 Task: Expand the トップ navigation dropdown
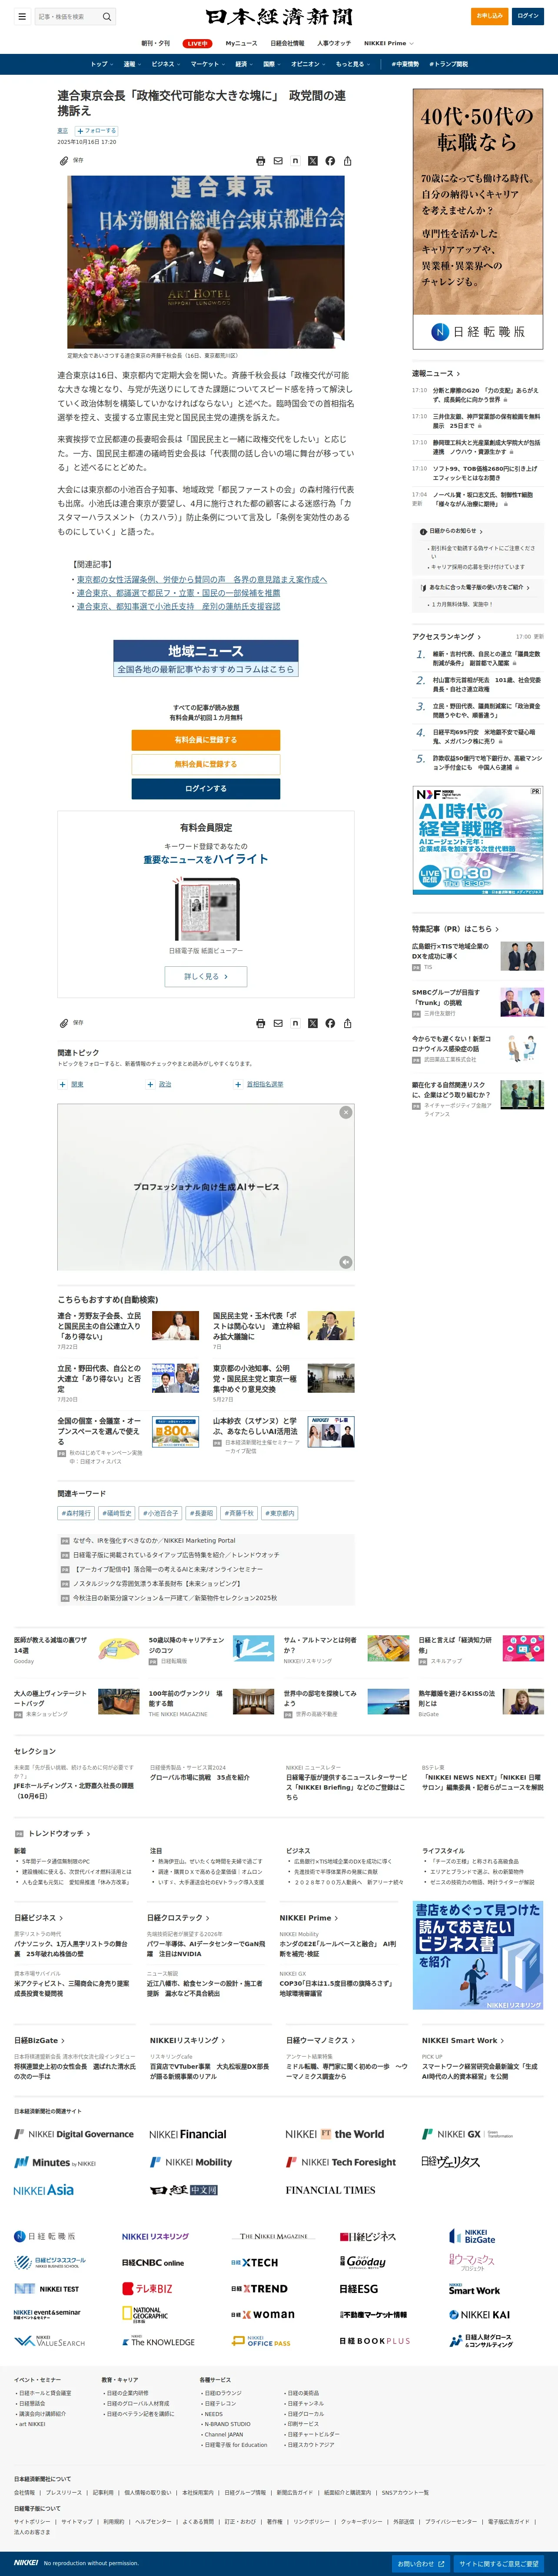pyautogui.click(x=102, y=64)
